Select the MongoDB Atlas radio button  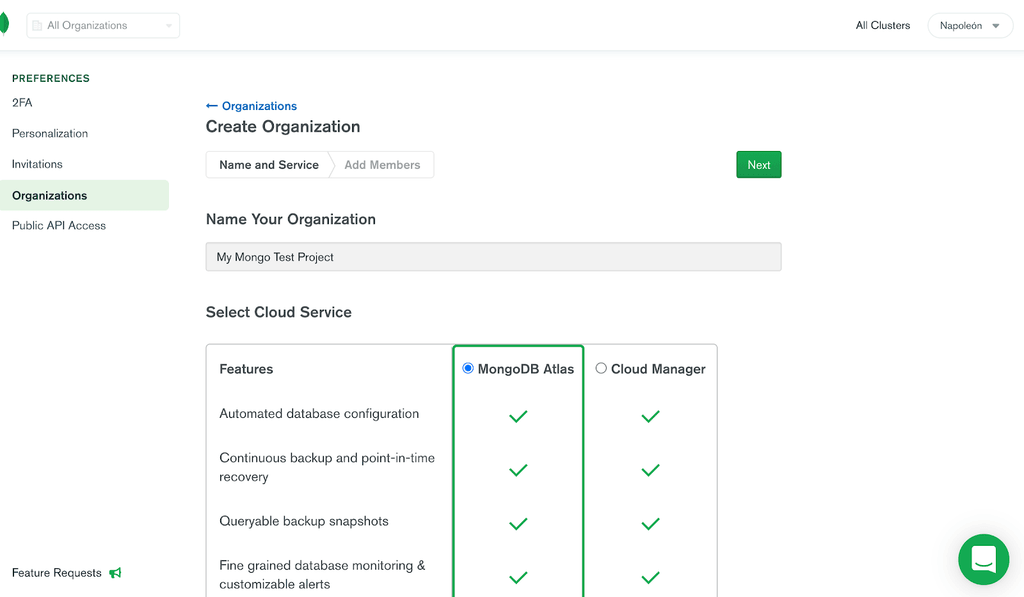click(468, 368)
